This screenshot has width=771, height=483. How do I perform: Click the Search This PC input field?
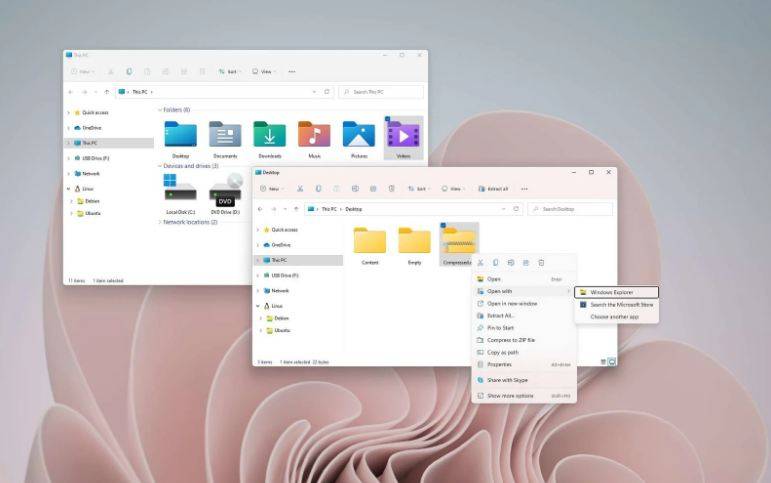pos(381,92)
